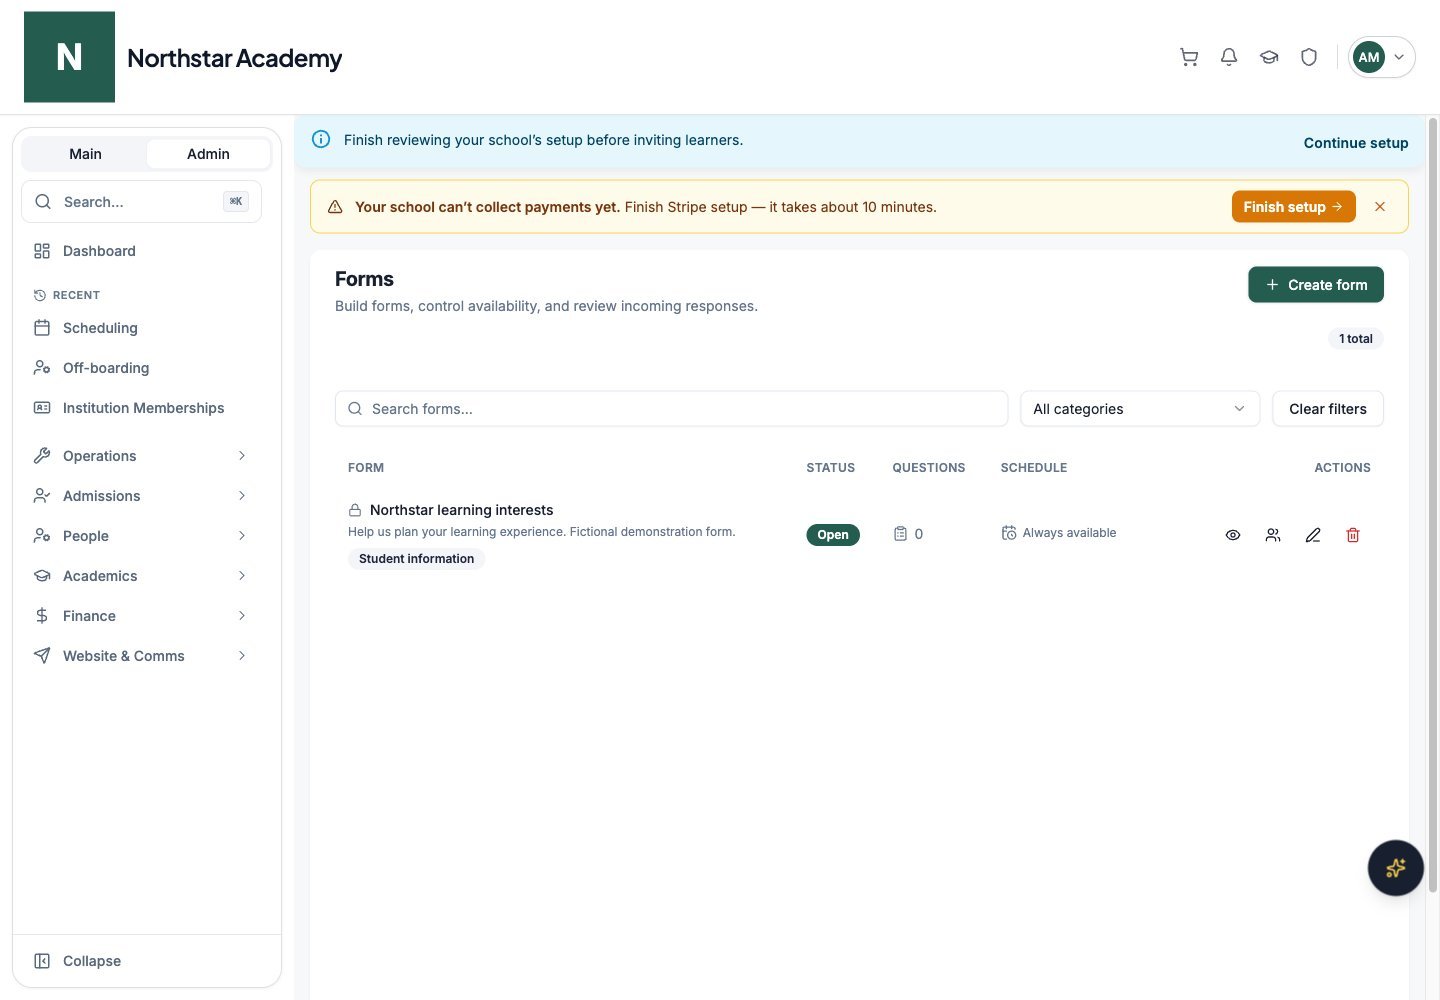
Task: Expand the Operations section
Action: tap(141, 456)
